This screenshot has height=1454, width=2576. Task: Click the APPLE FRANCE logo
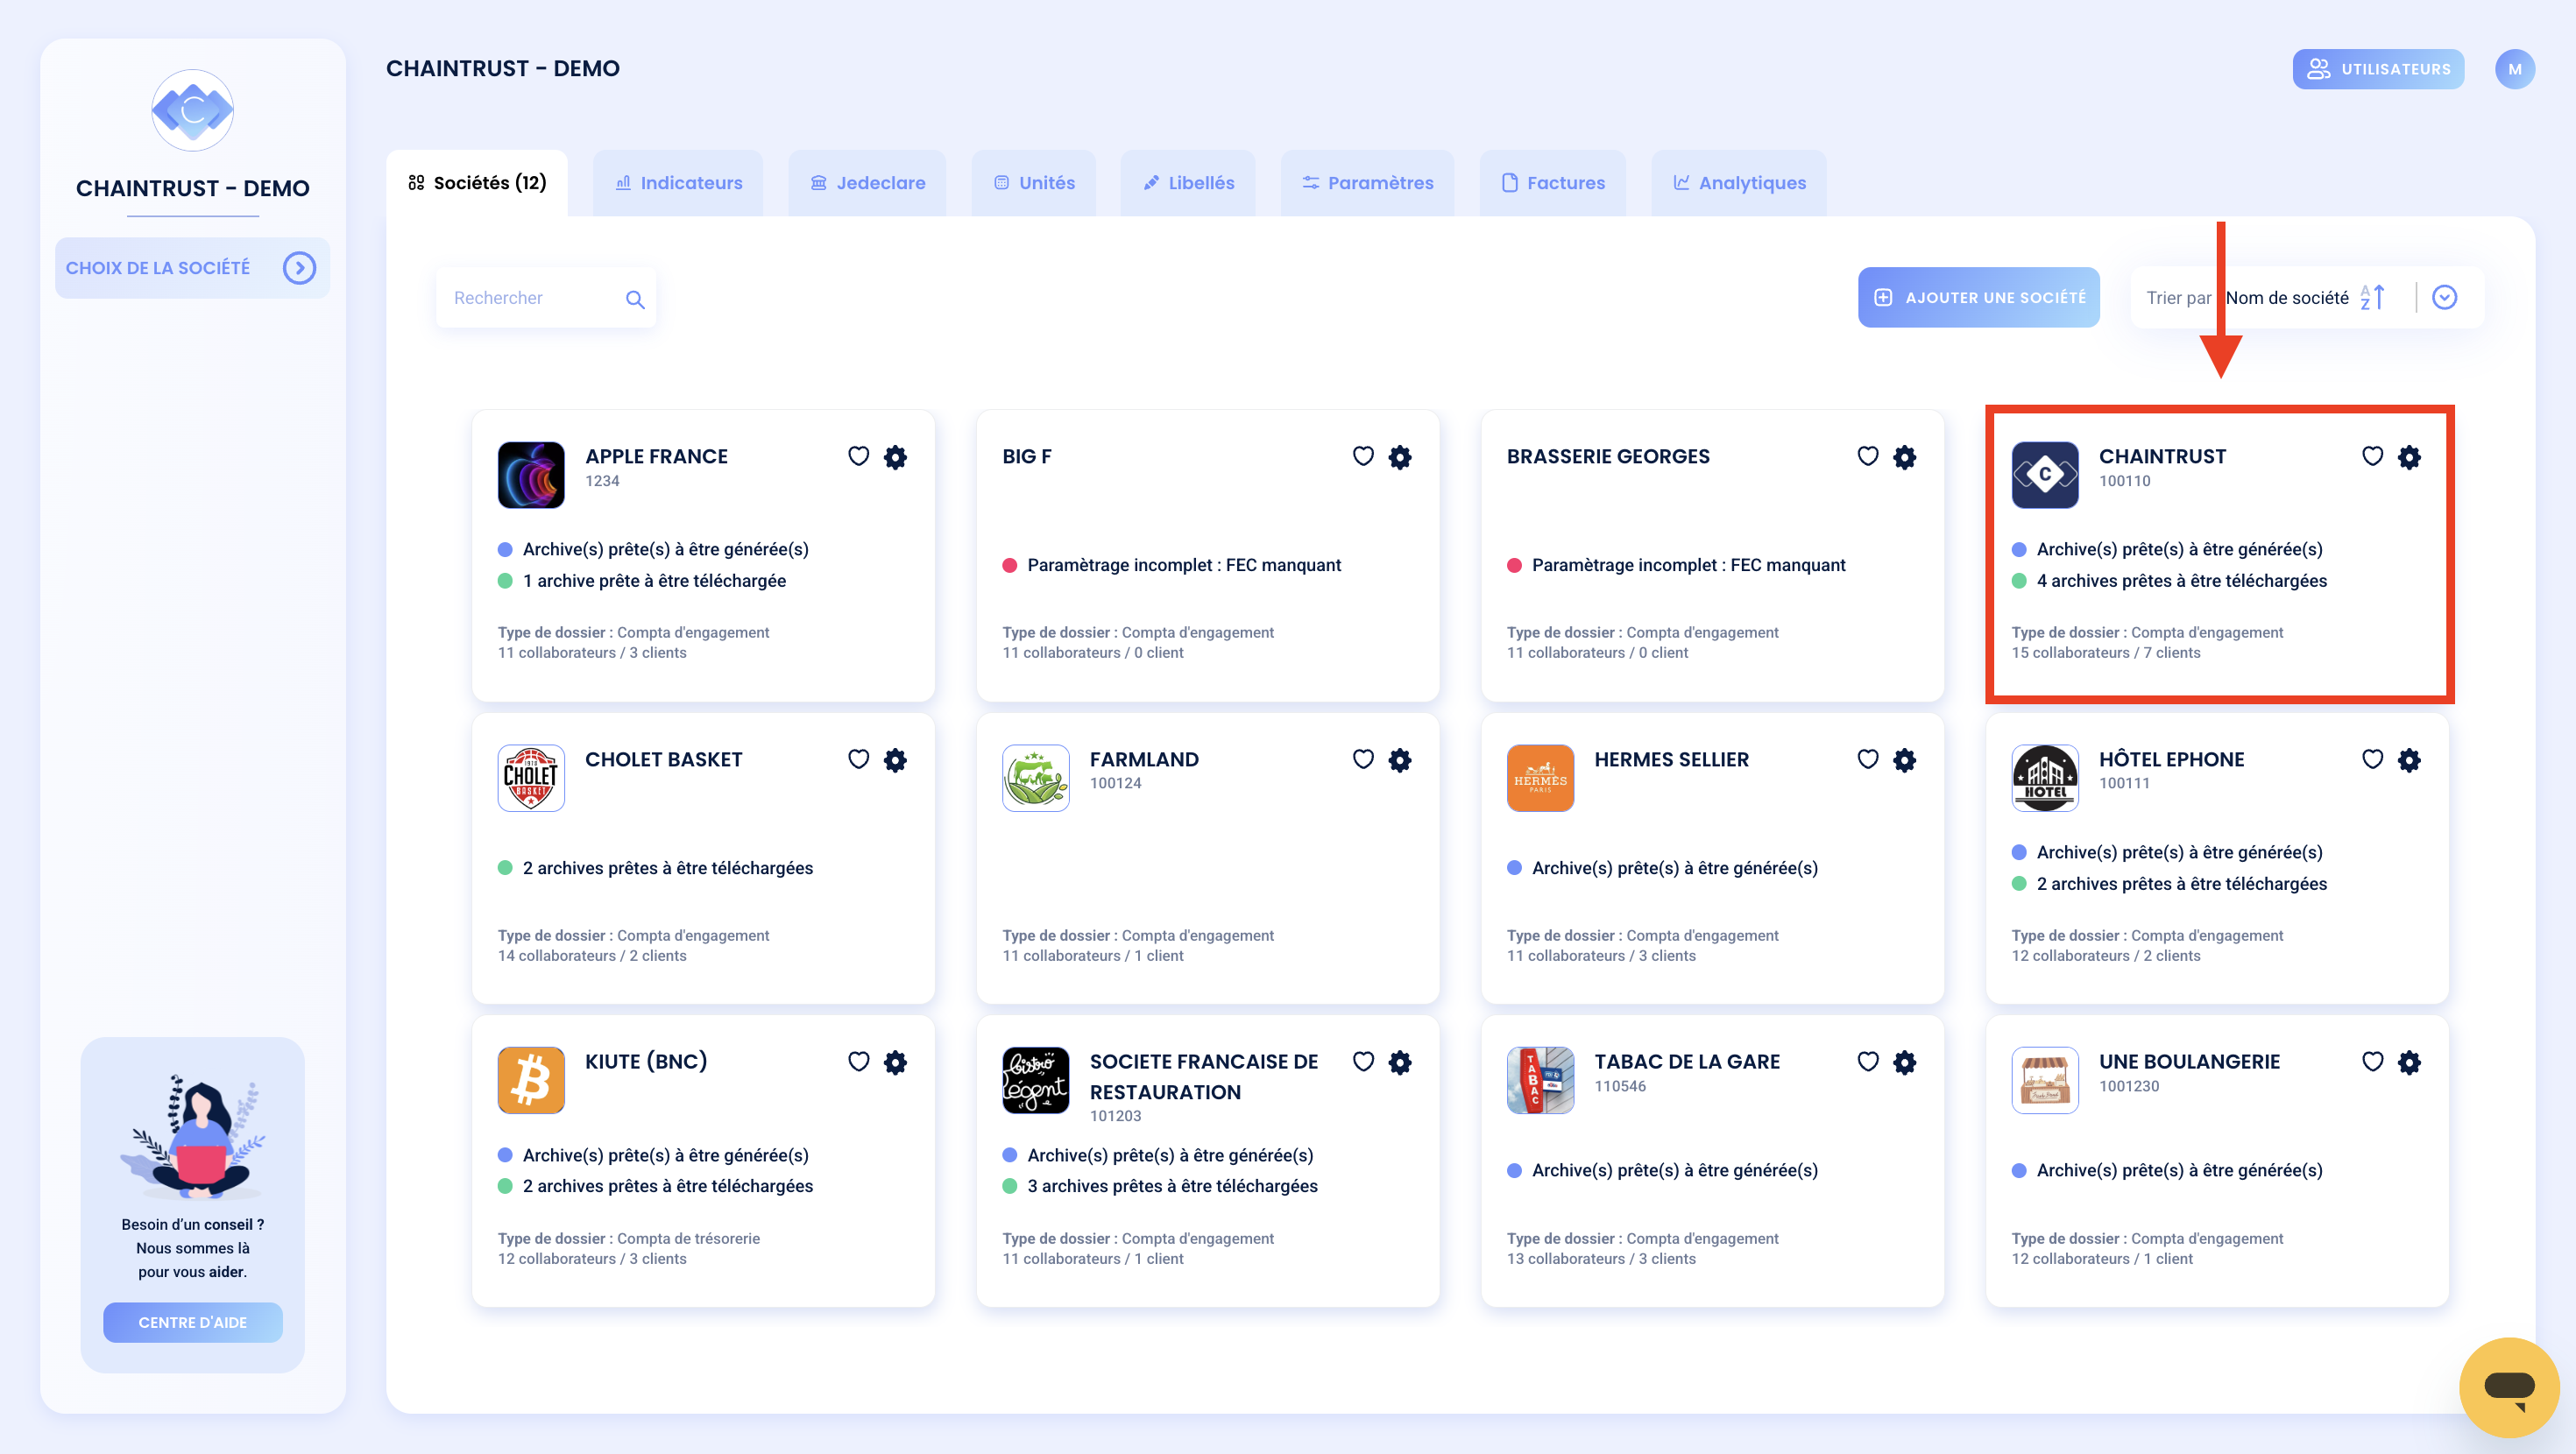click(x=531, y=475)
